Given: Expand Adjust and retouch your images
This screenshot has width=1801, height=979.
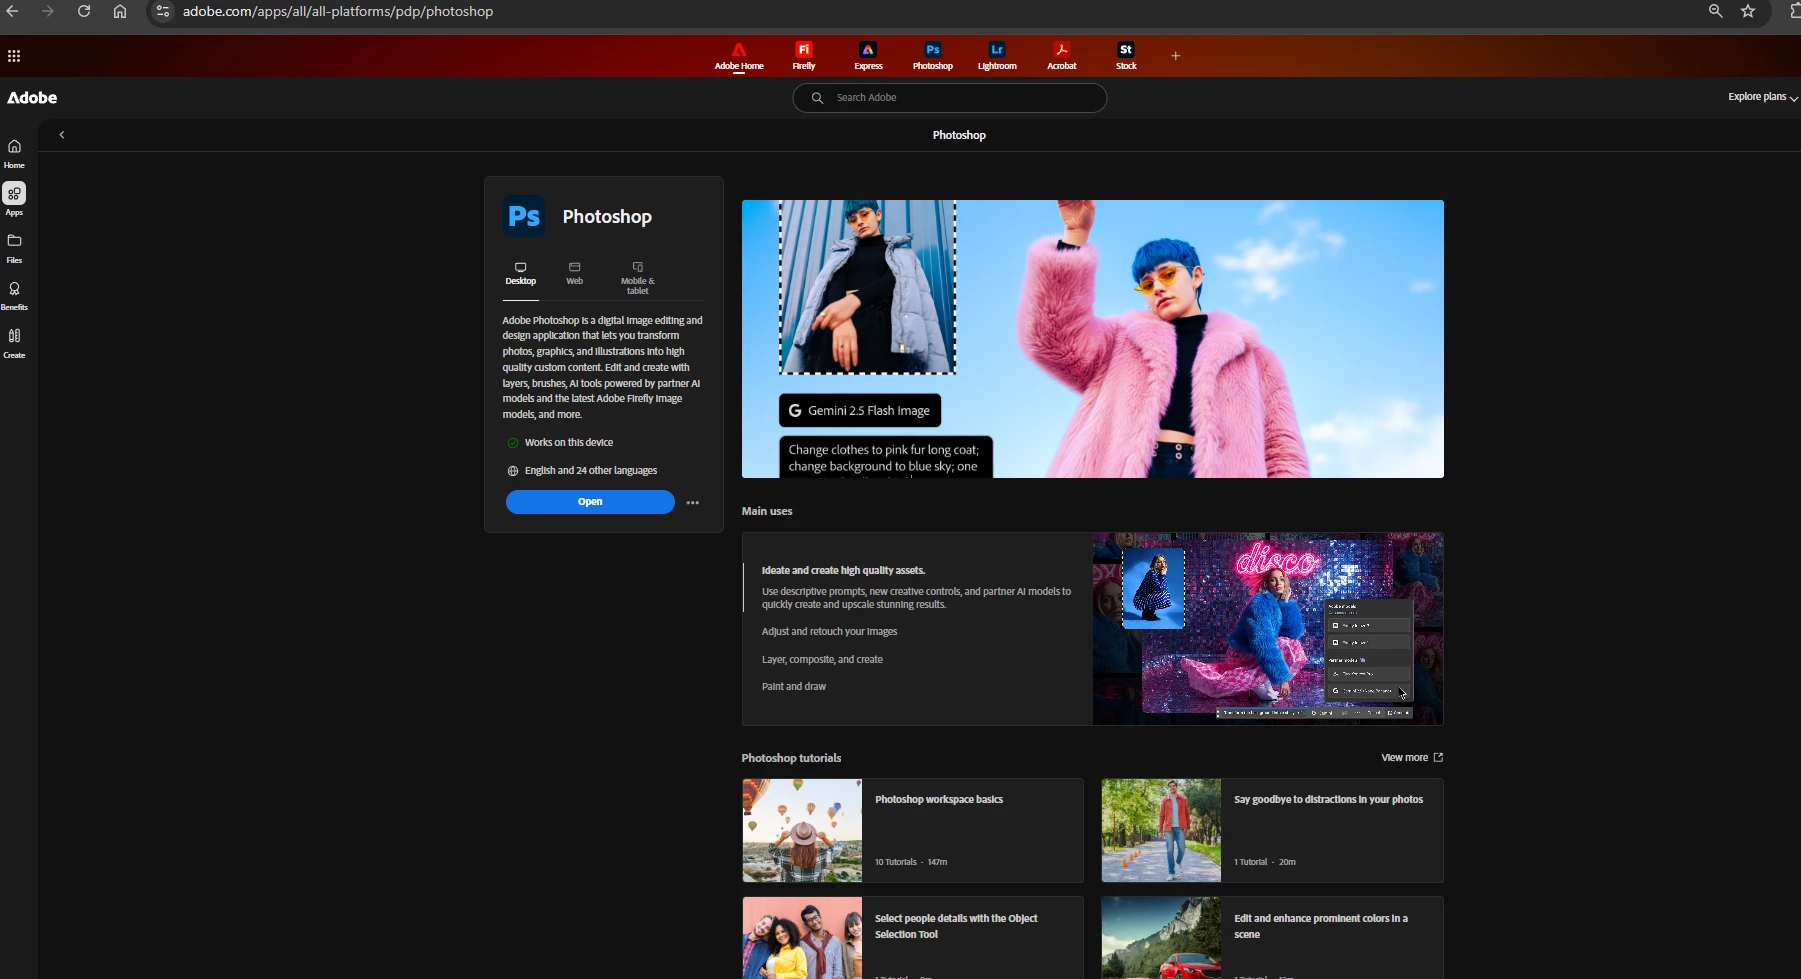Looking at the screenshot, I should point(829,632).
